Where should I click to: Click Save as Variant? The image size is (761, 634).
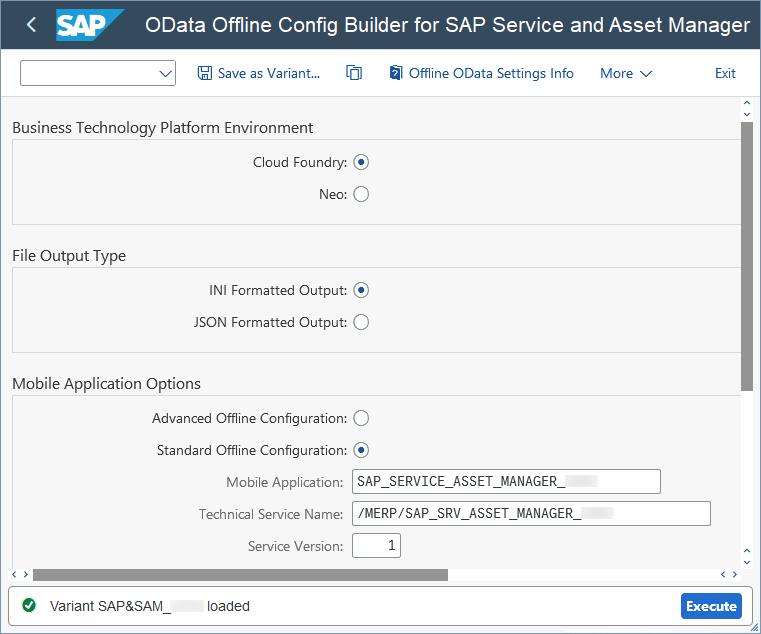(x=259, y=73)
